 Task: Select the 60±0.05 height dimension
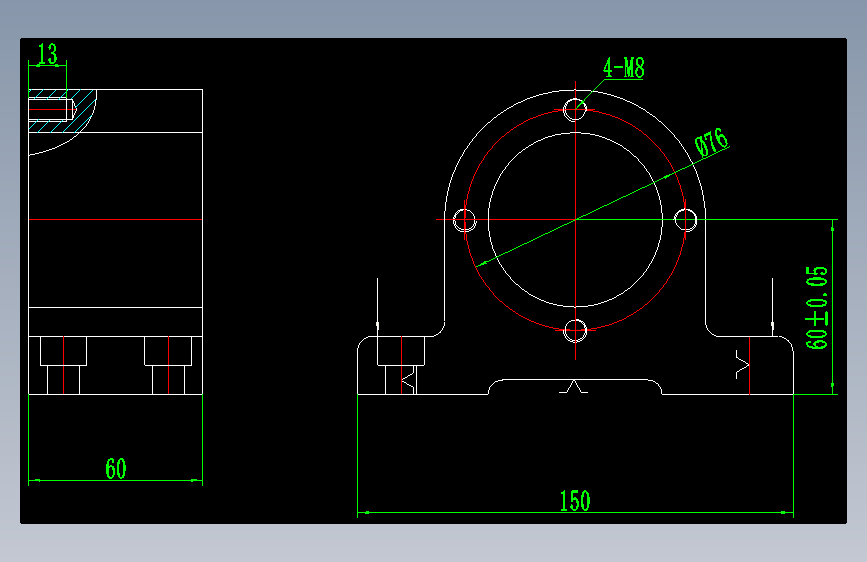click(x=817, y=308)
